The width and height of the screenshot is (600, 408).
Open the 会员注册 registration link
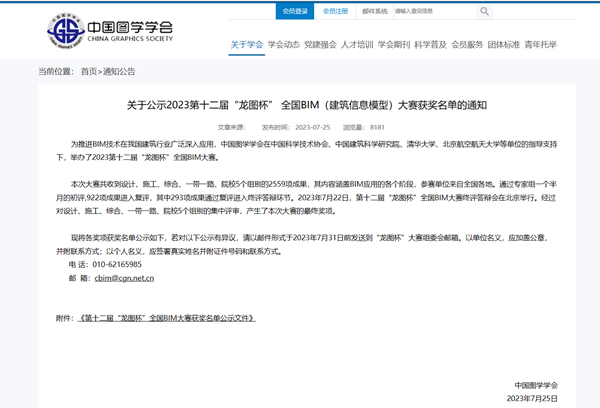coord(336,12)
